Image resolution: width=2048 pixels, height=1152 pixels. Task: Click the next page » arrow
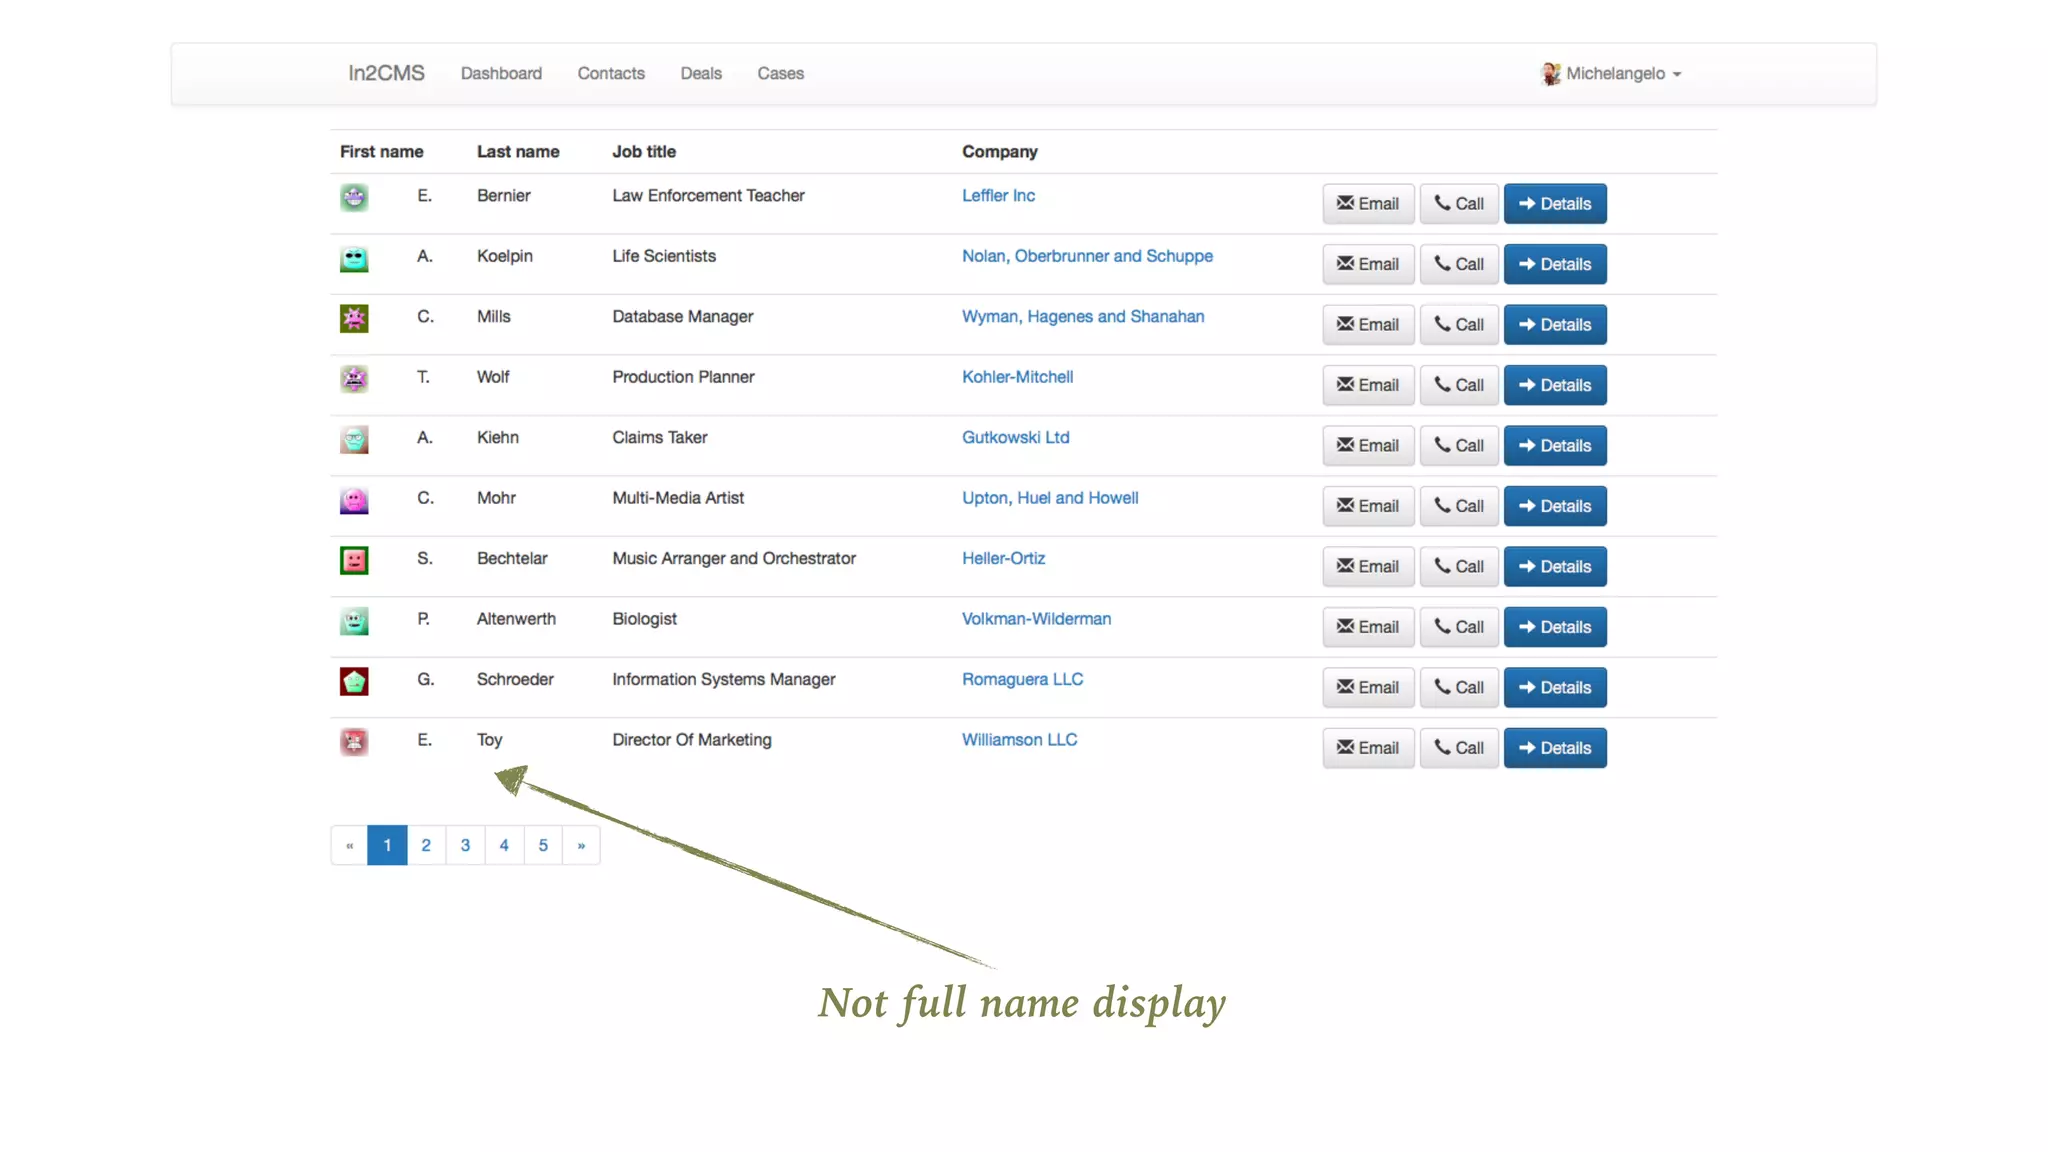[x=581, y=846]
